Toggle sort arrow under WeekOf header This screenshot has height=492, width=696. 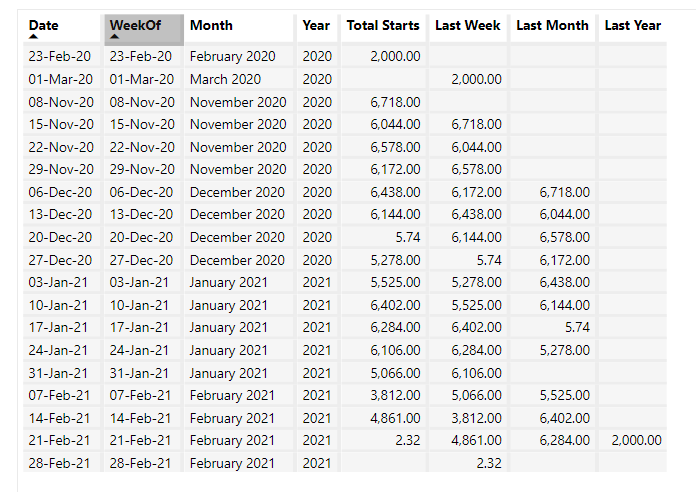[115, 36]
